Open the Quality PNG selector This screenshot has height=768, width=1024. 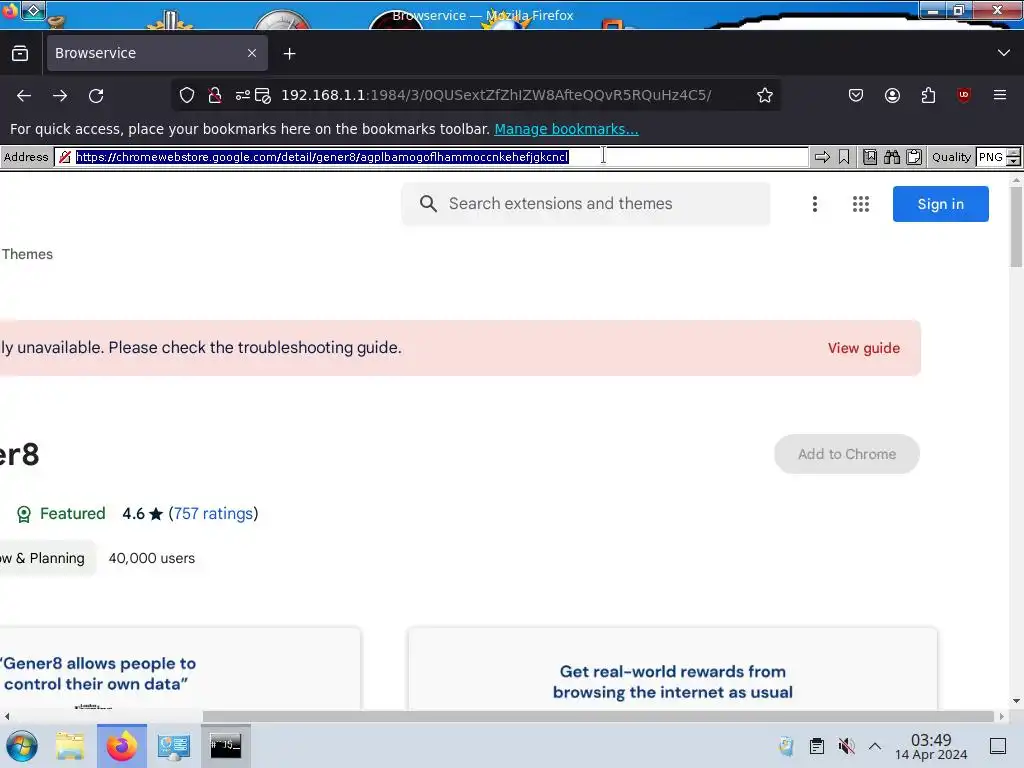[x=991, y=157]
